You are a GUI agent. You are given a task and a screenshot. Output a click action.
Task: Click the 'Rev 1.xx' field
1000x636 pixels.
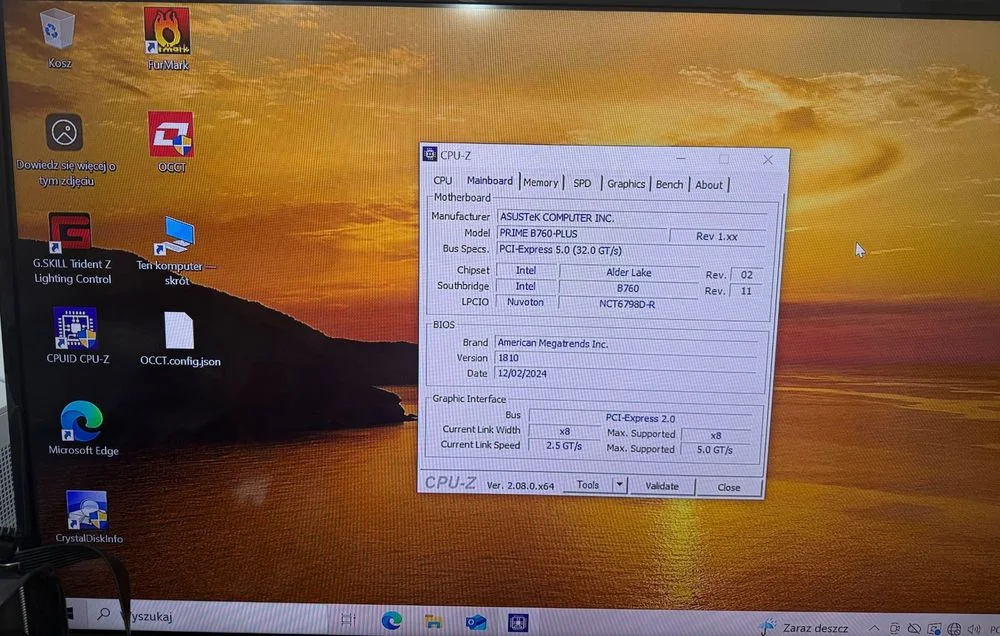pos(717,236)
